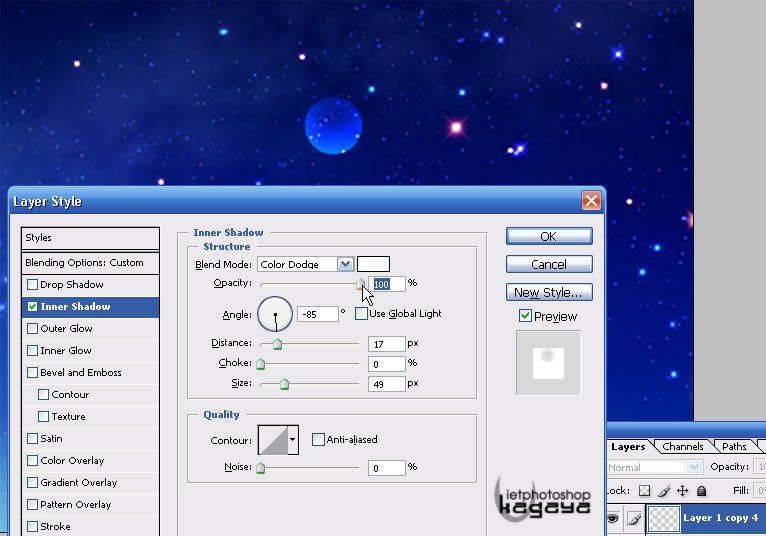The image size is (766, 536).
Task: Enable Pattern Overlay checkbox
Action: (x=32, y=504)
